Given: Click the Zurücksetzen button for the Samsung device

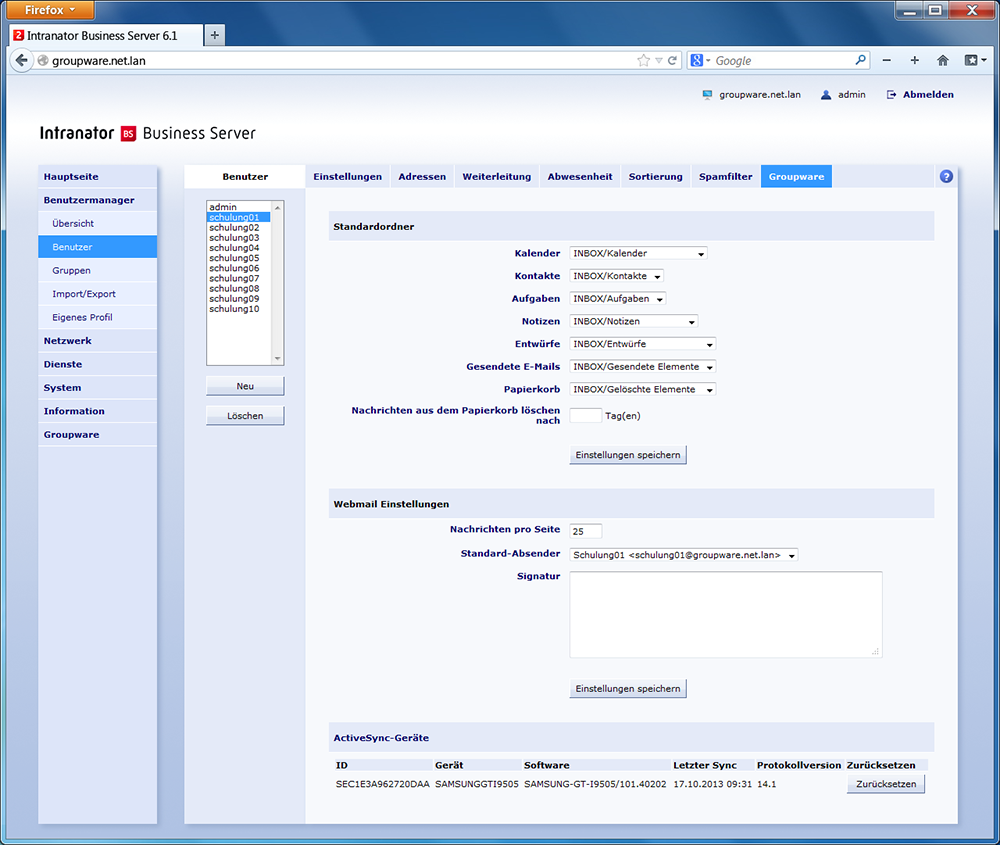Looking at the screenshot, I should click(885, 785).
